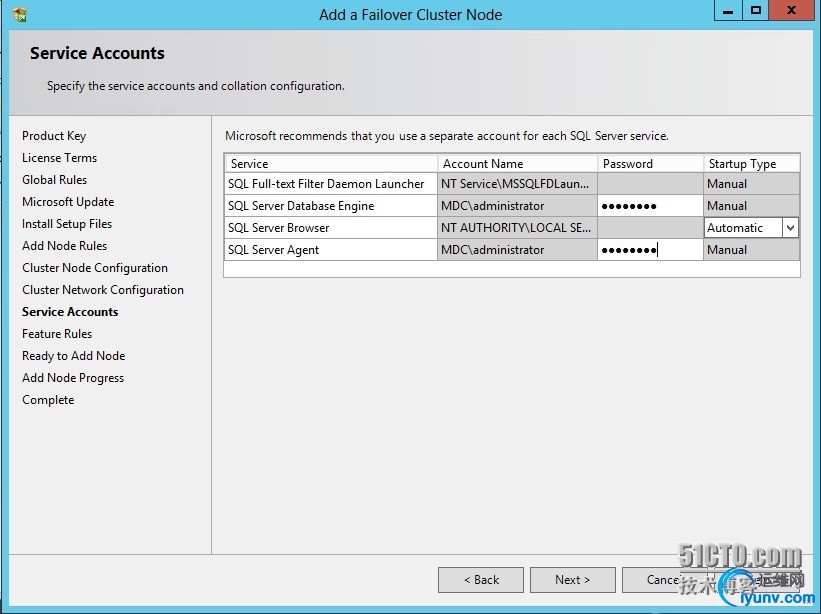This screenshot has width=821, height=614.
Task: Select the SQL Server Agent service cell
Action: tap(331, 250)
